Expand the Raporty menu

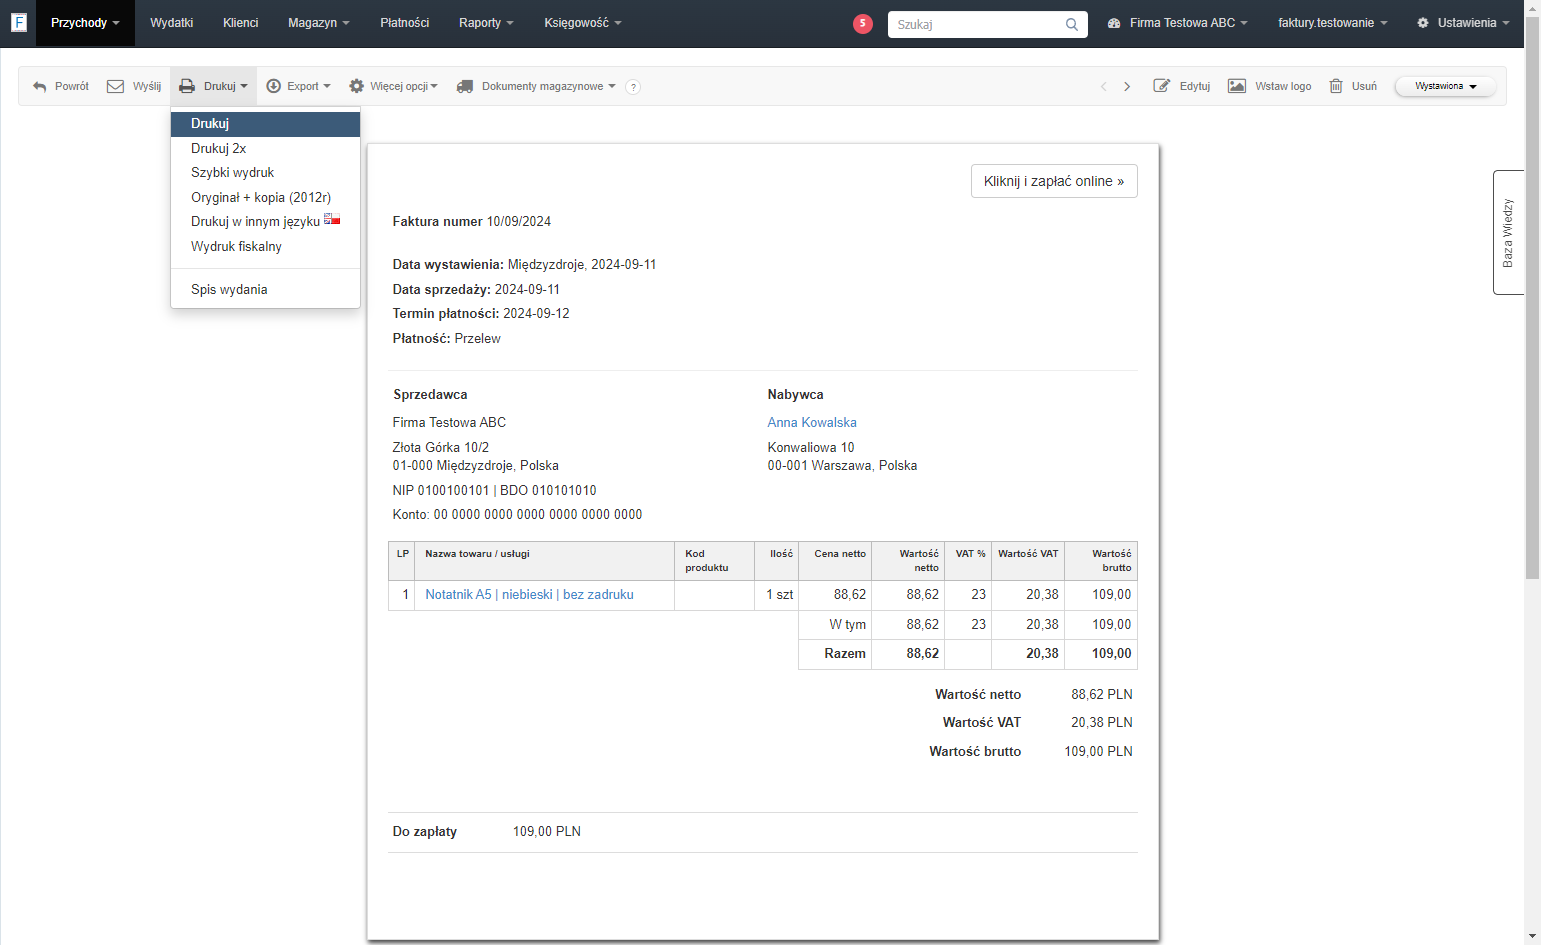[x=486, y=23]
